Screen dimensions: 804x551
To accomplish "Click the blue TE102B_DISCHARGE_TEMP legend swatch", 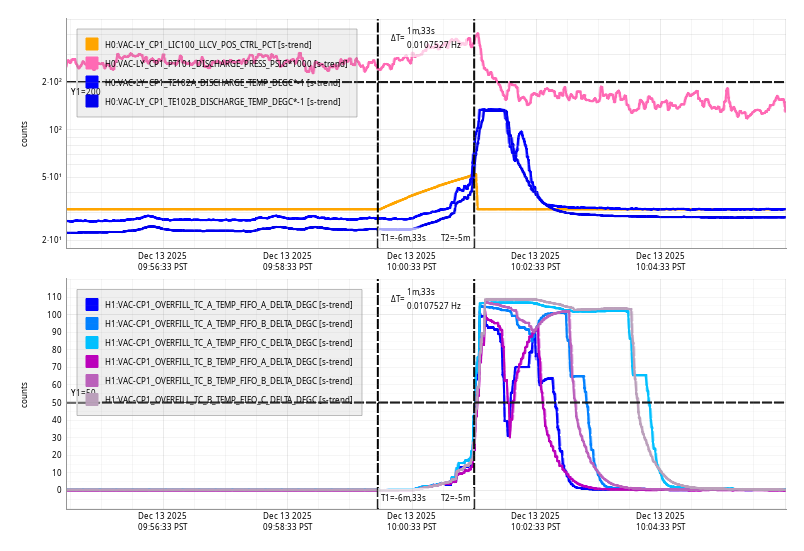I will tap(92, 101).
